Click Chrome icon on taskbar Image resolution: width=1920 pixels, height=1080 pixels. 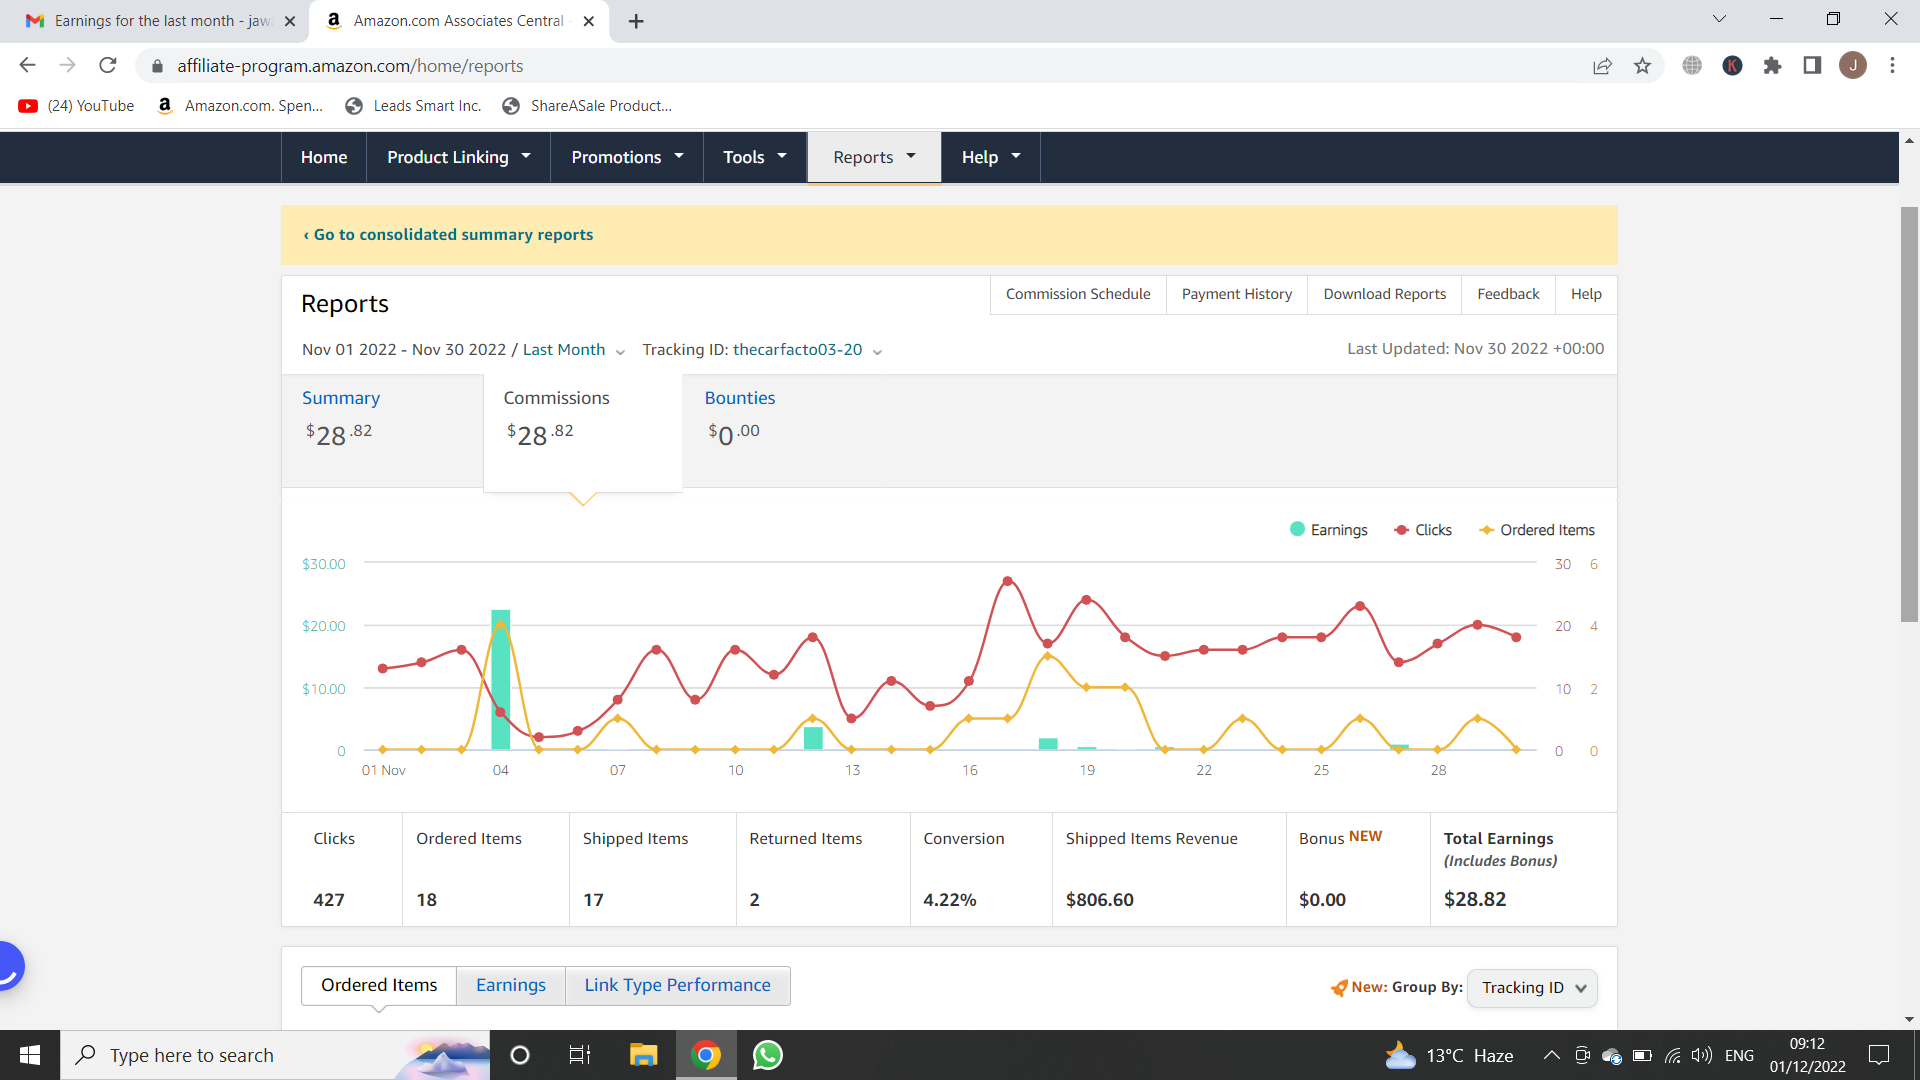[x=706, y=1055]
